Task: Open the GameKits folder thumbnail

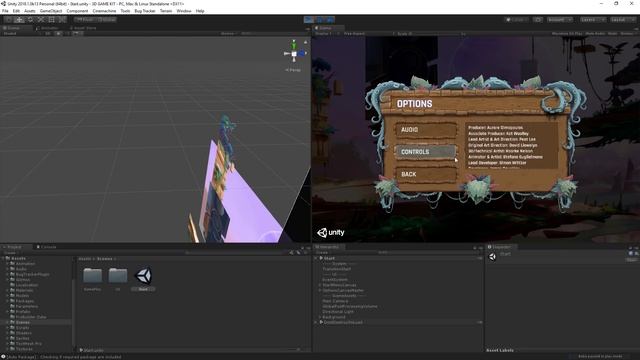Action: [x=93, y=276]
